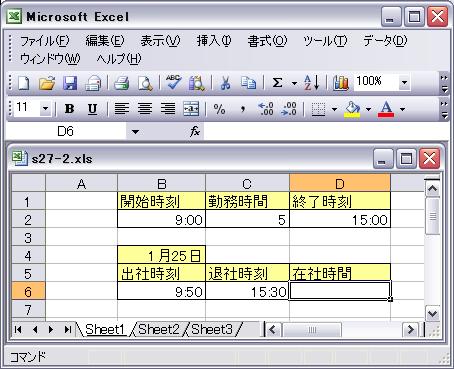Click the Sort Ascending A-Z icon
This screenshot has width=454, height=369.
(312, 83)
